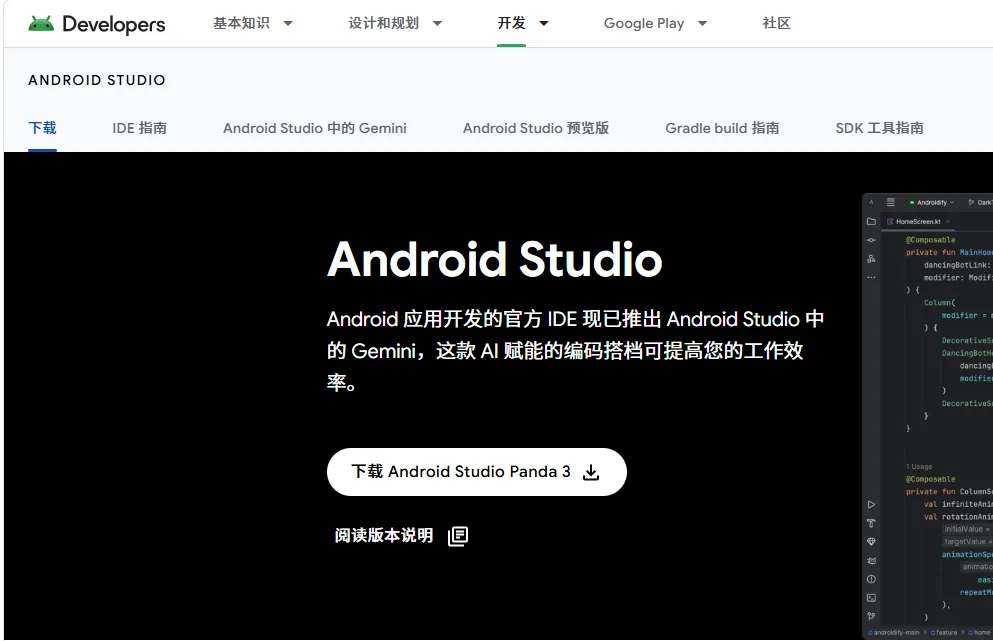Expand the Google Play dropdown arrow
Image resolution: width=993 pixels, height=641 pixels.
click(702, 23)
